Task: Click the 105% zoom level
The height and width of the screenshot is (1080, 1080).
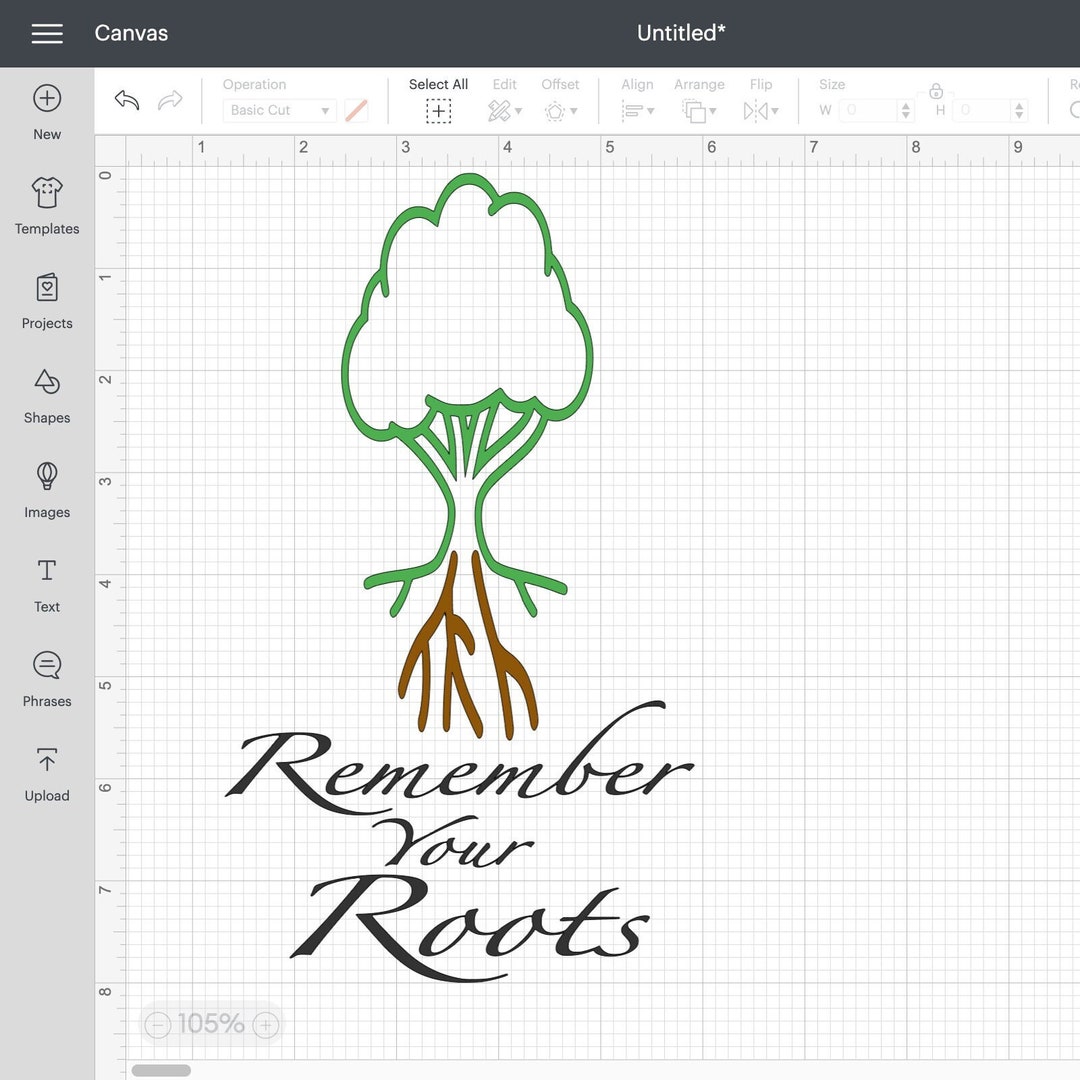Action: click(211, 1024)
